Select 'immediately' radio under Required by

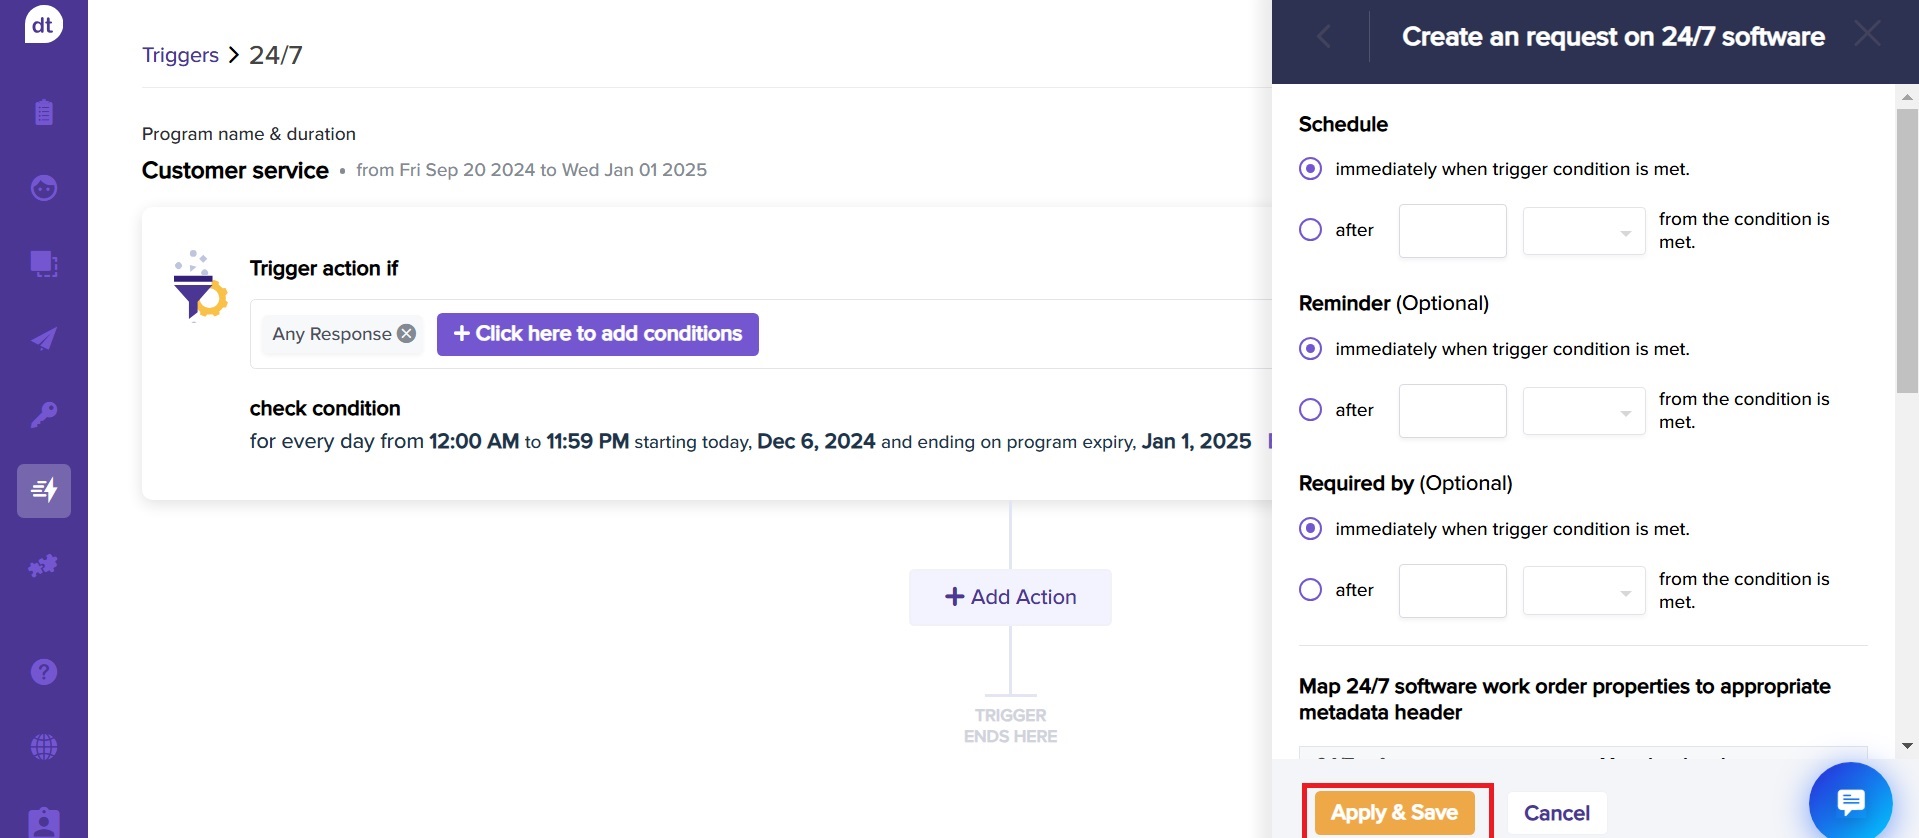coord(1310,529)
